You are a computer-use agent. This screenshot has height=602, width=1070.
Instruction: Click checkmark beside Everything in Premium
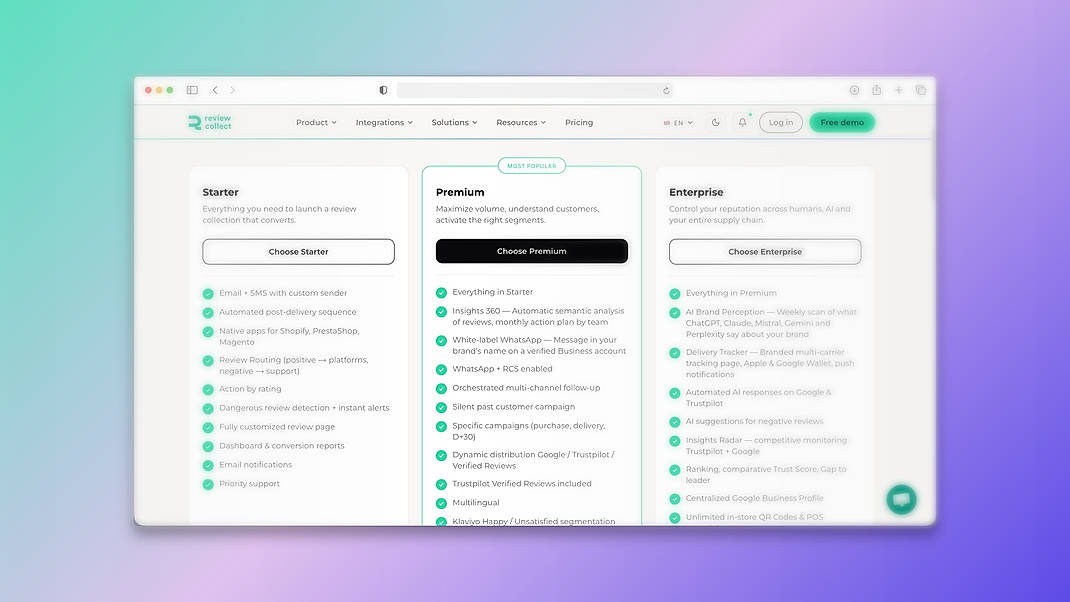pos(675,293)
